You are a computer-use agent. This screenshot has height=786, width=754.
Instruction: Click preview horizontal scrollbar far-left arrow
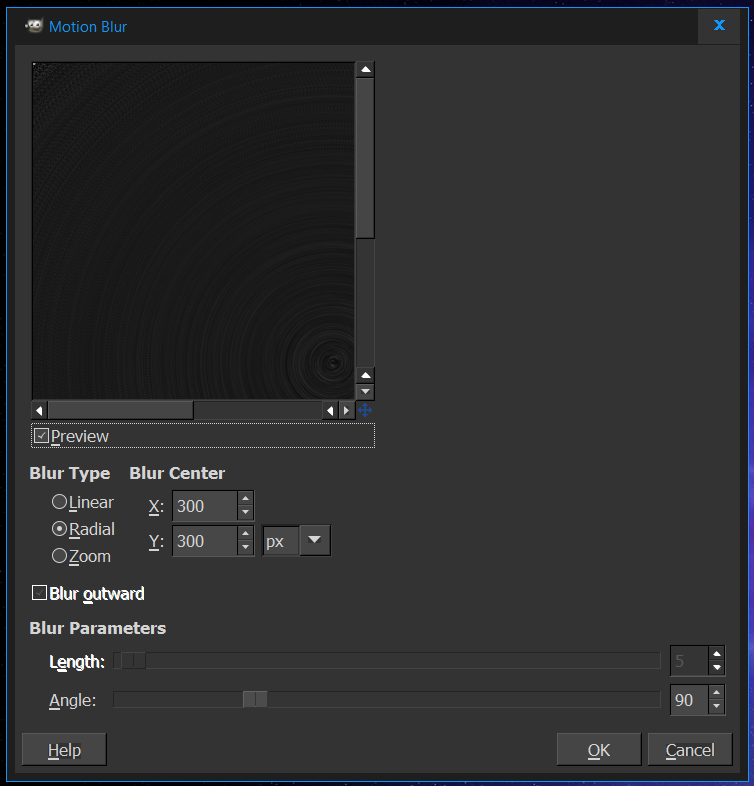[39, 411]
